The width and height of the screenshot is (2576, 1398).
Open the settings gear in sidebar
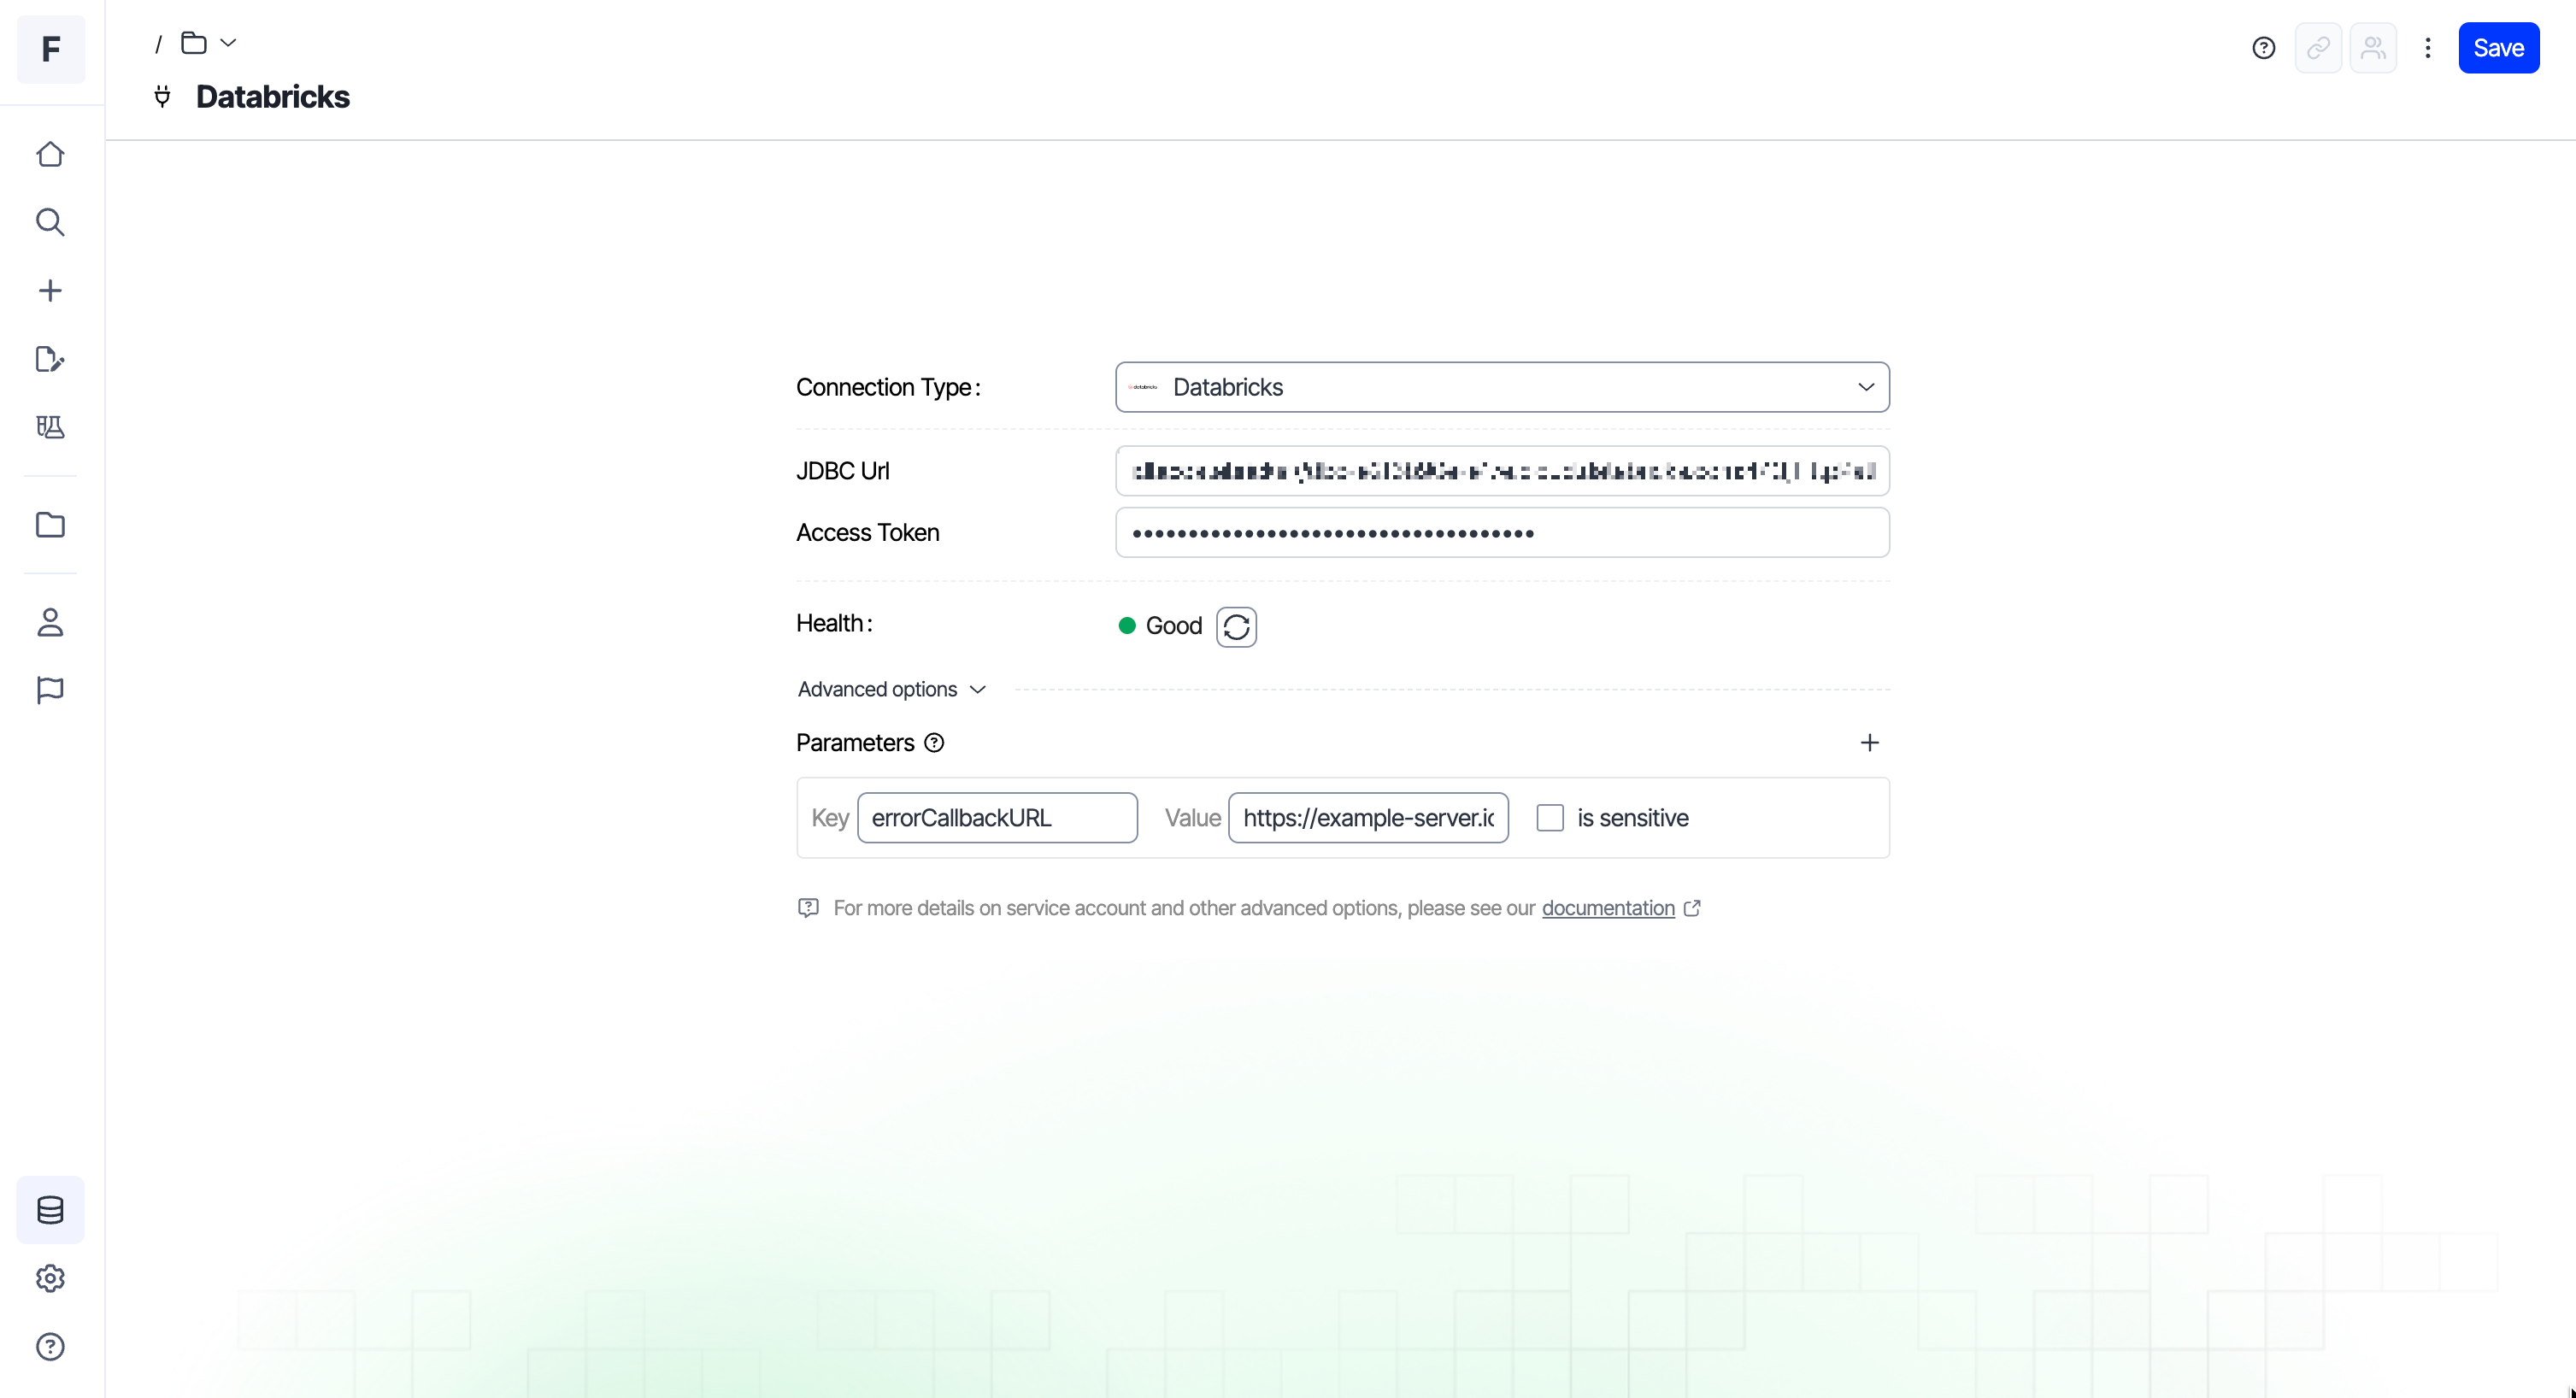(x=50, y=1278)
